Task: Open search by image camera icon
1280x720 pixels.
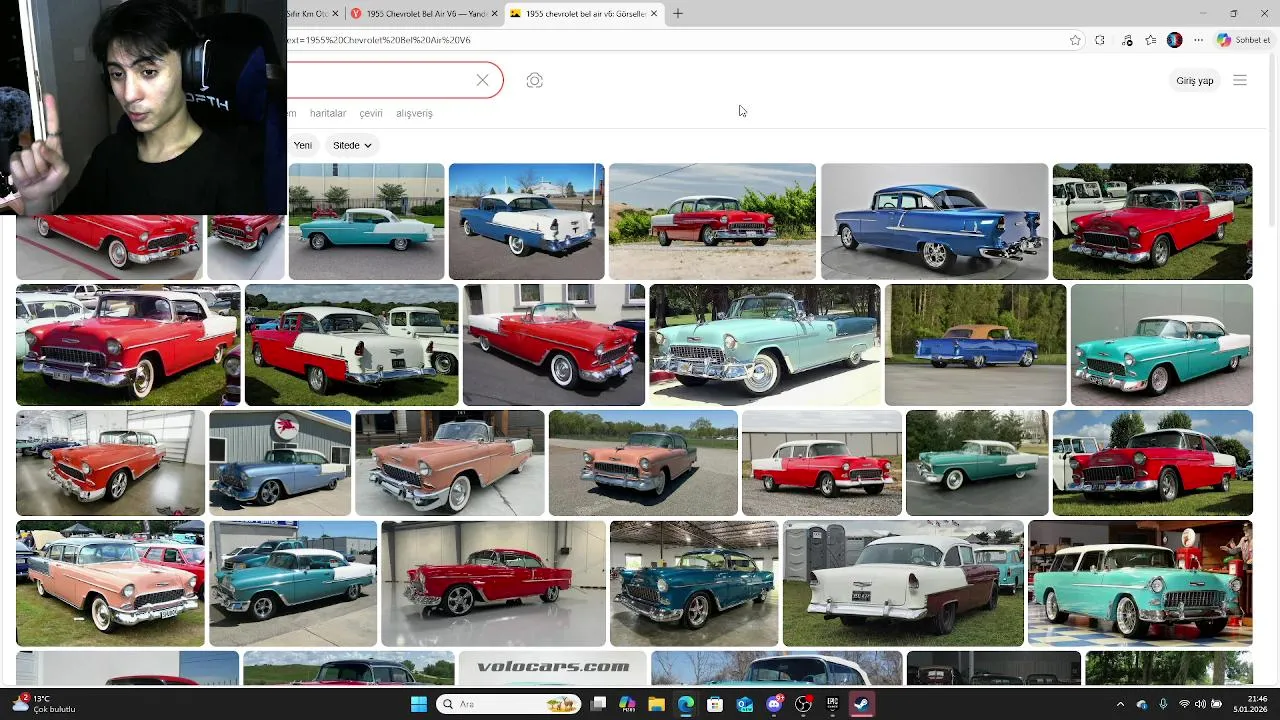Action: [x=534, y=80]
